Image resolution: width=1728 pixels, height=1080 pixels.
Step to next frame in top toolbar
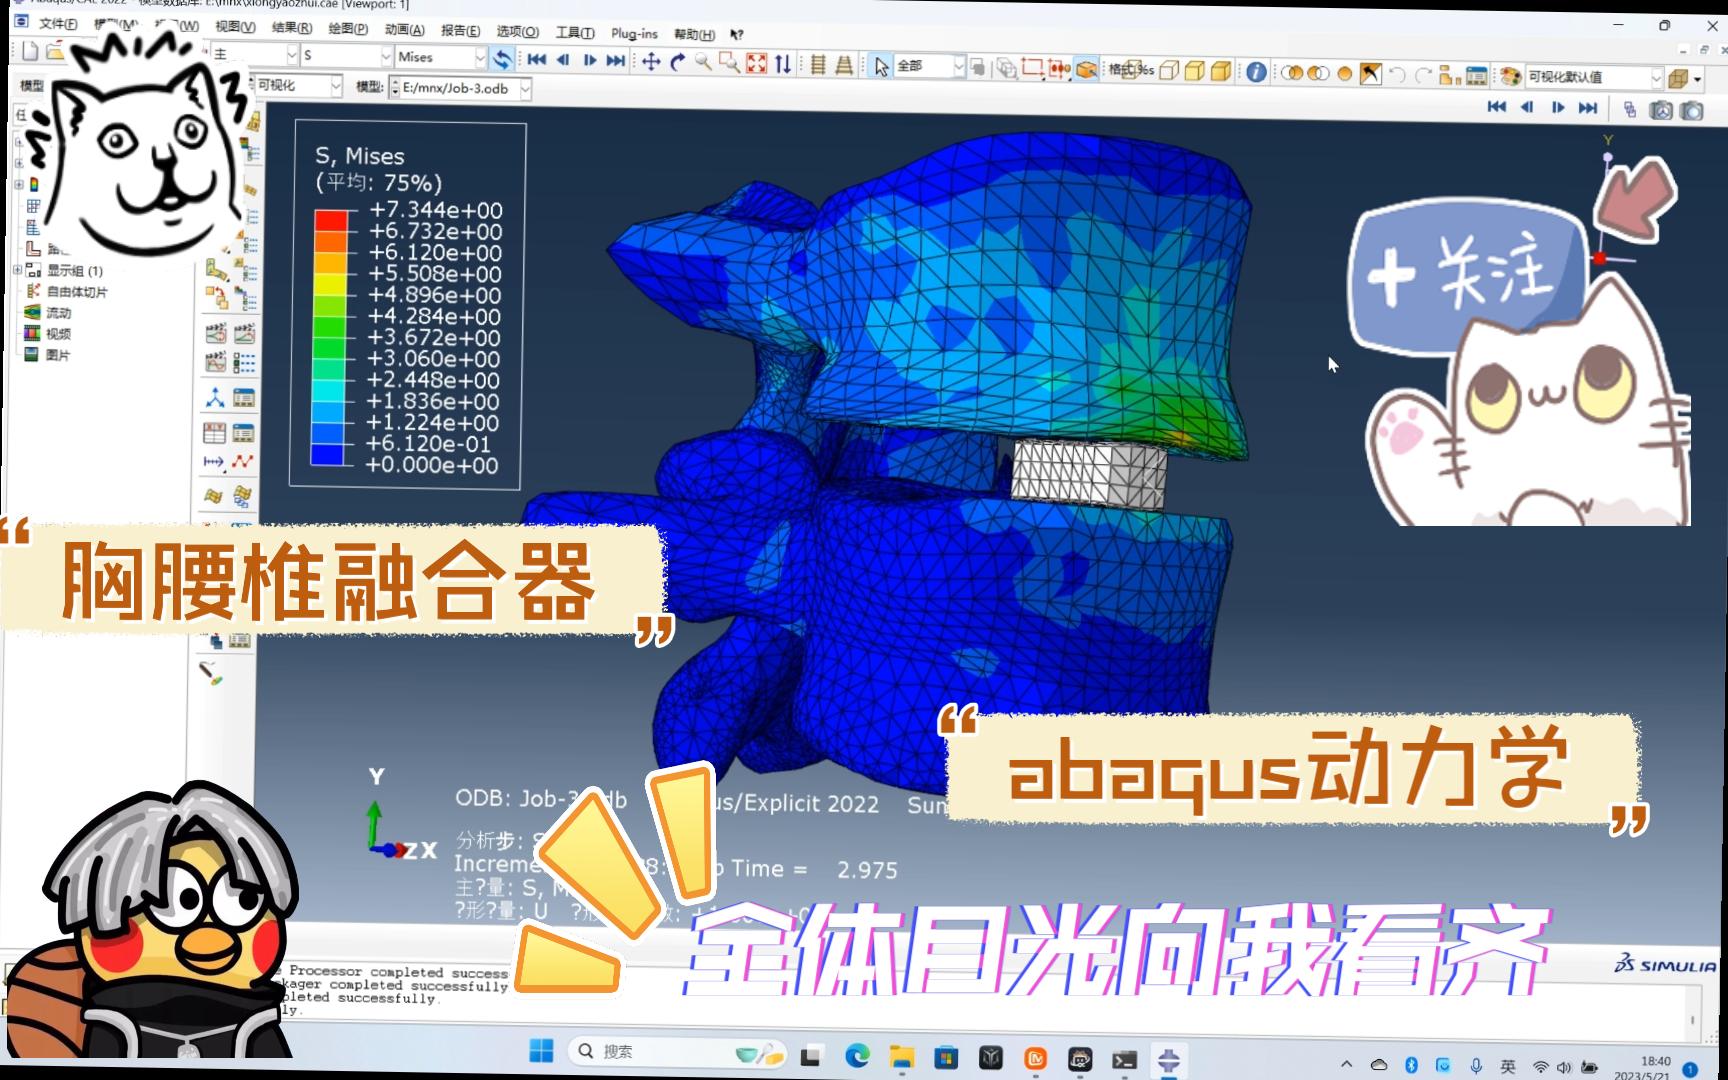tap(590, 61)
